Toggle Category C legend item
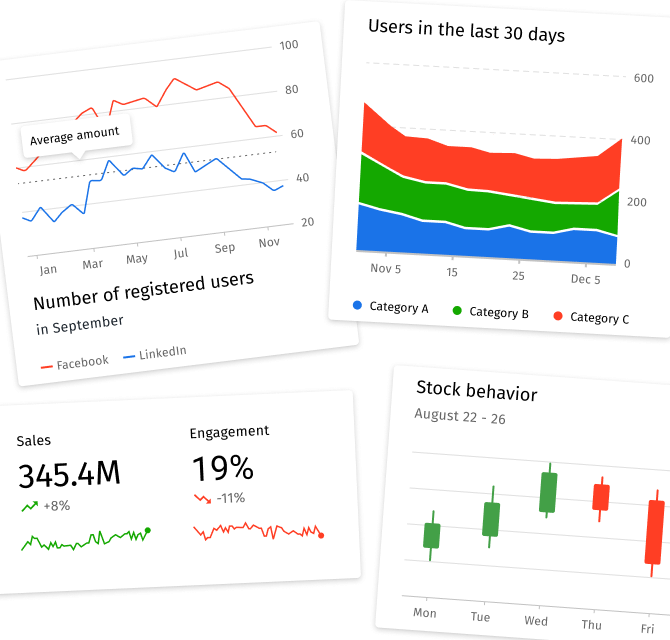Viewport: 670px width, 640px height. 591,317
